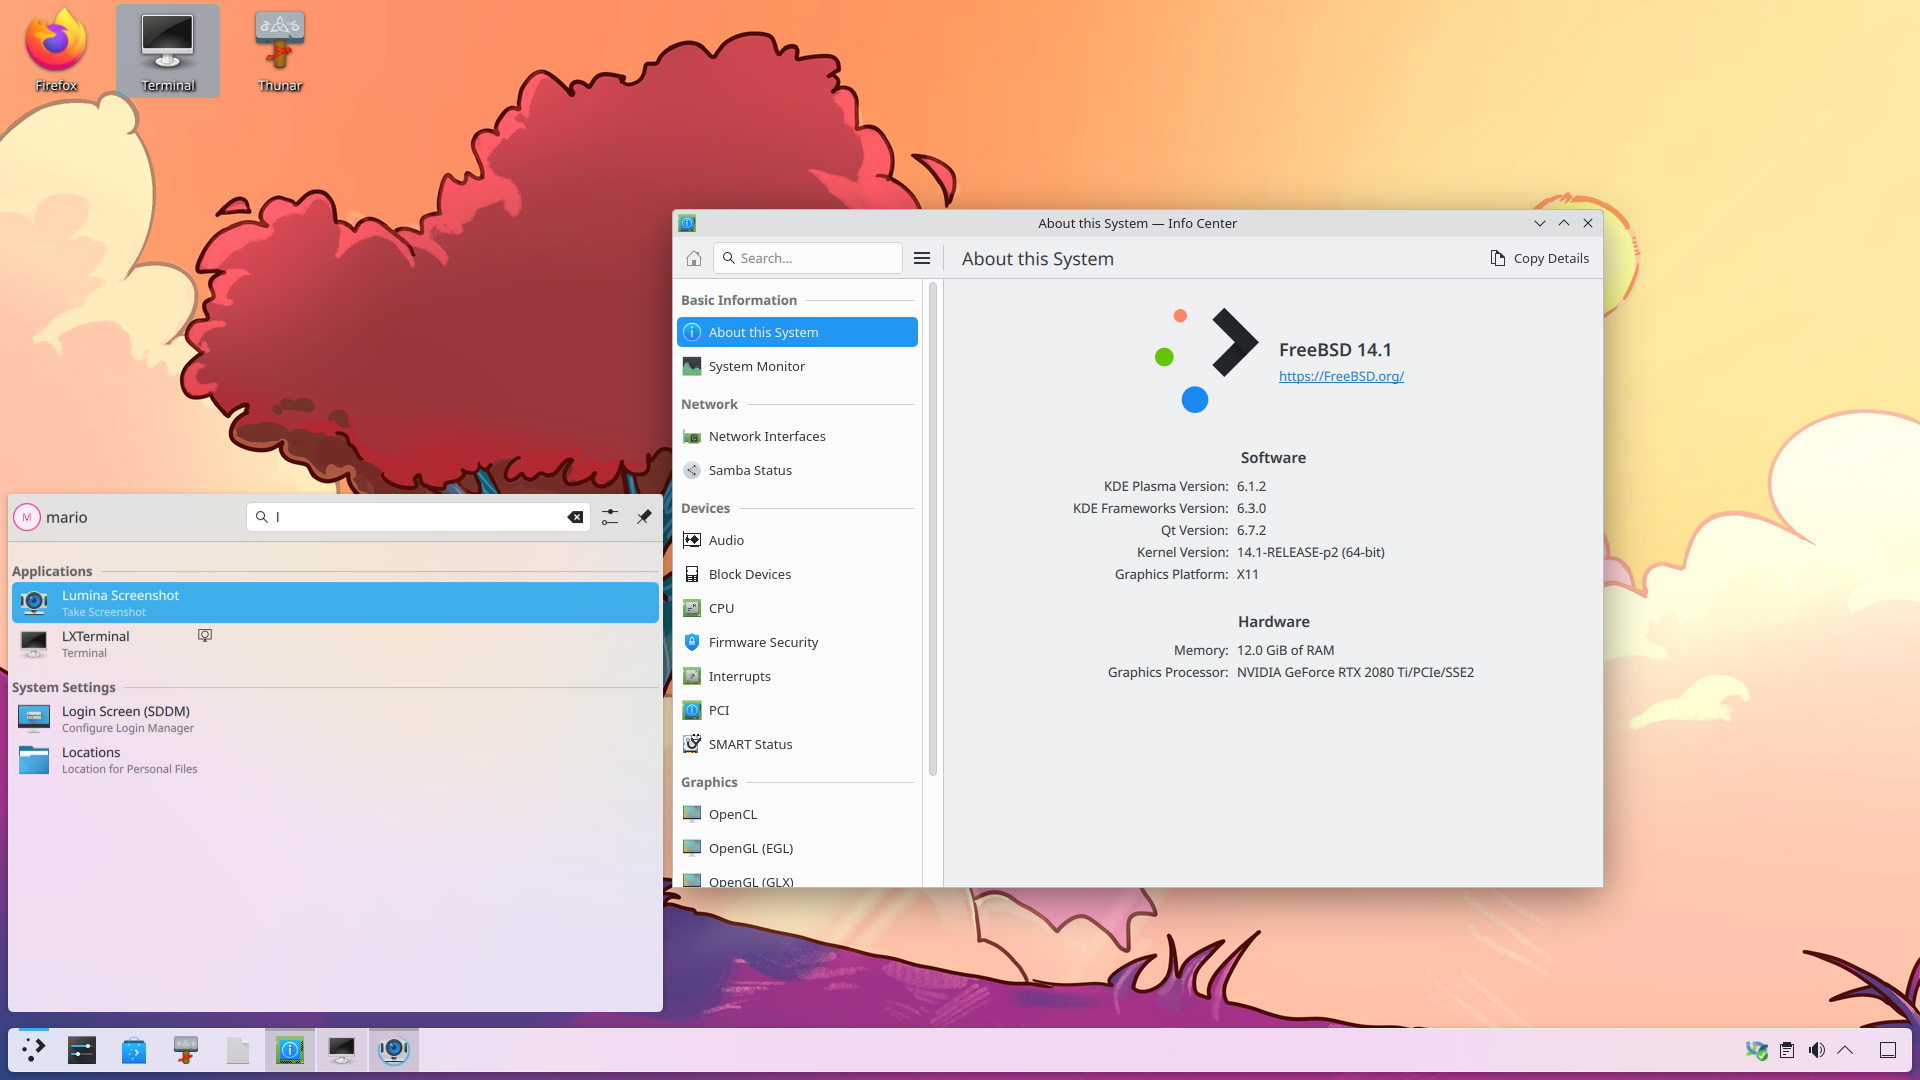Open System Monitor in Info Center sidebar

(x=797, y=366)
